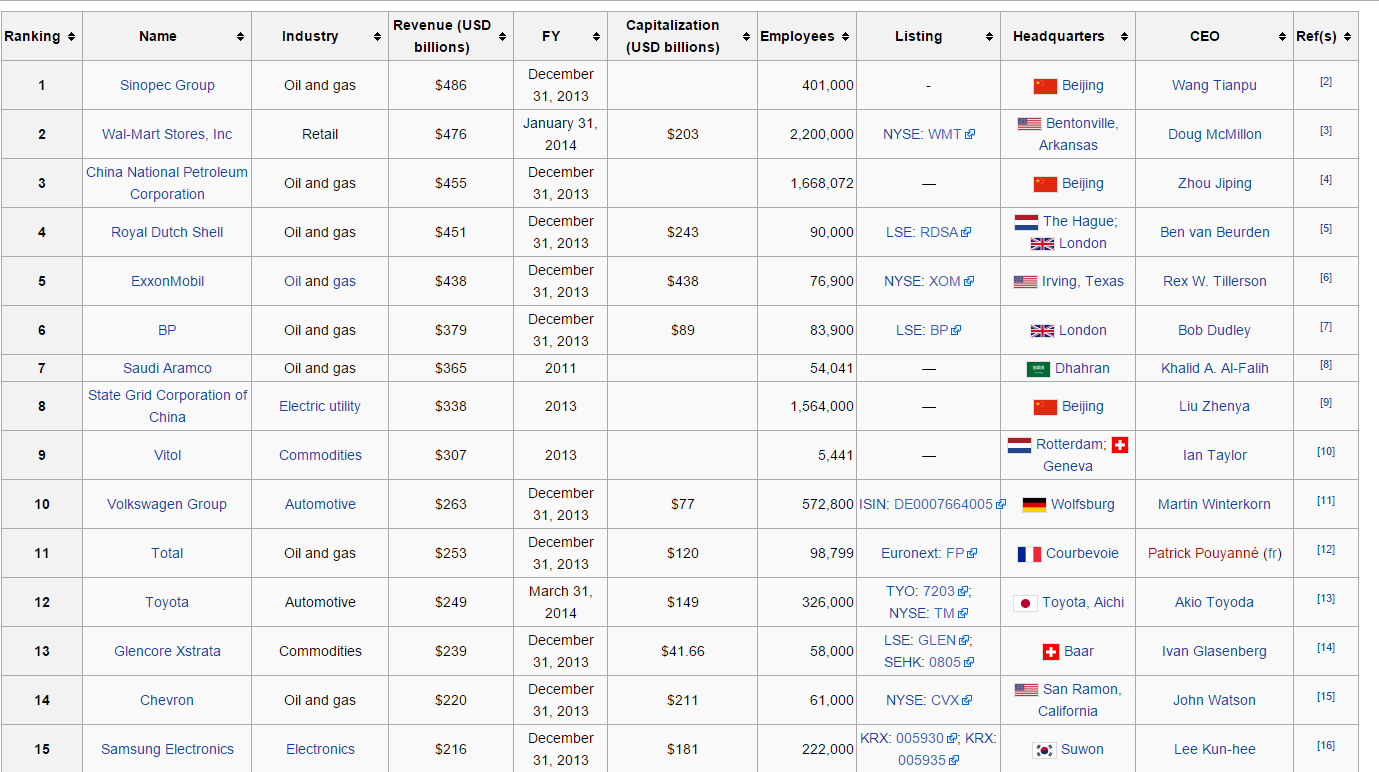Open Electric utility industry link
Screen dimensions: 1379x772
click(x=320, y=406)
